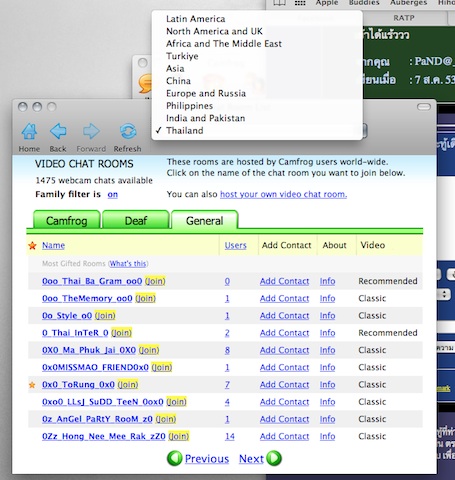Sort rooms by Name column
The width and height of the screenshot is (455, 480).
53,246
